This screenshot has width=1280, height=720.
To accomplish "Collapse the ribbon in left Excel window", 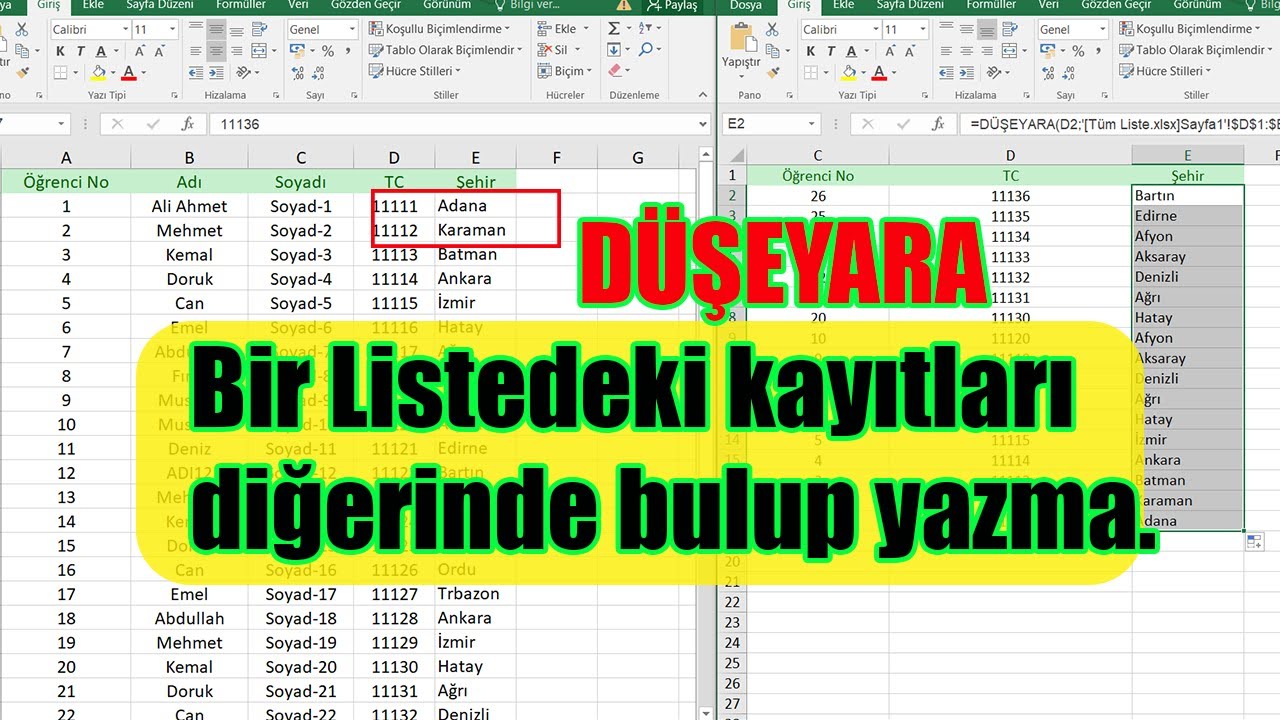I will pos(703,95).
